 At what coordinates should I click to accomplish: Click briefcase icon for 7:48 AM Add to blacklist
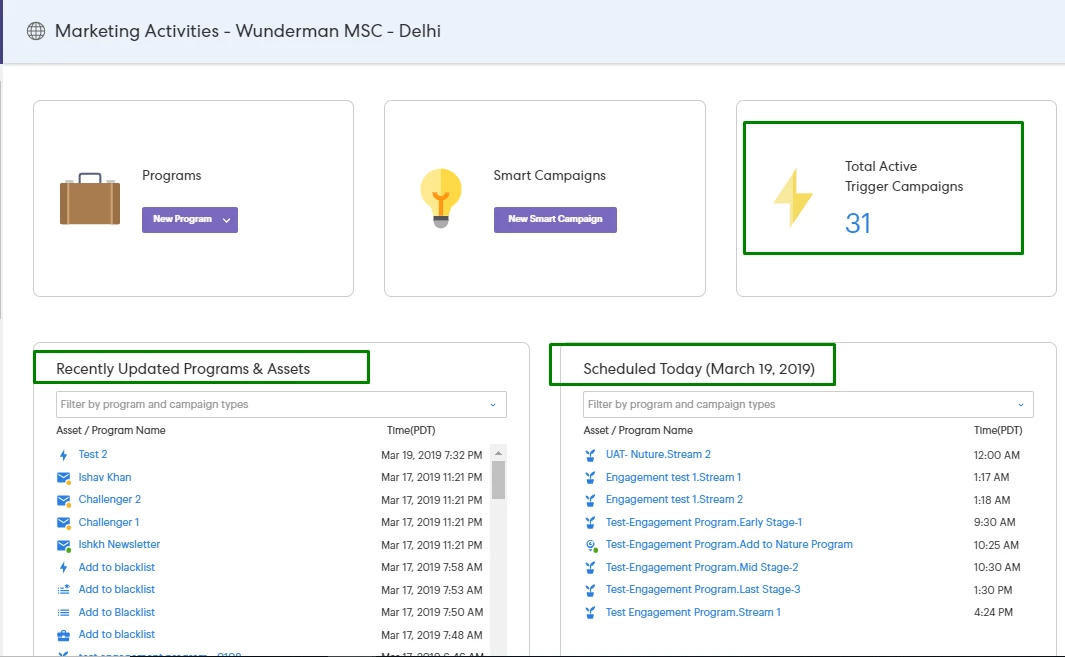point(63,635)
